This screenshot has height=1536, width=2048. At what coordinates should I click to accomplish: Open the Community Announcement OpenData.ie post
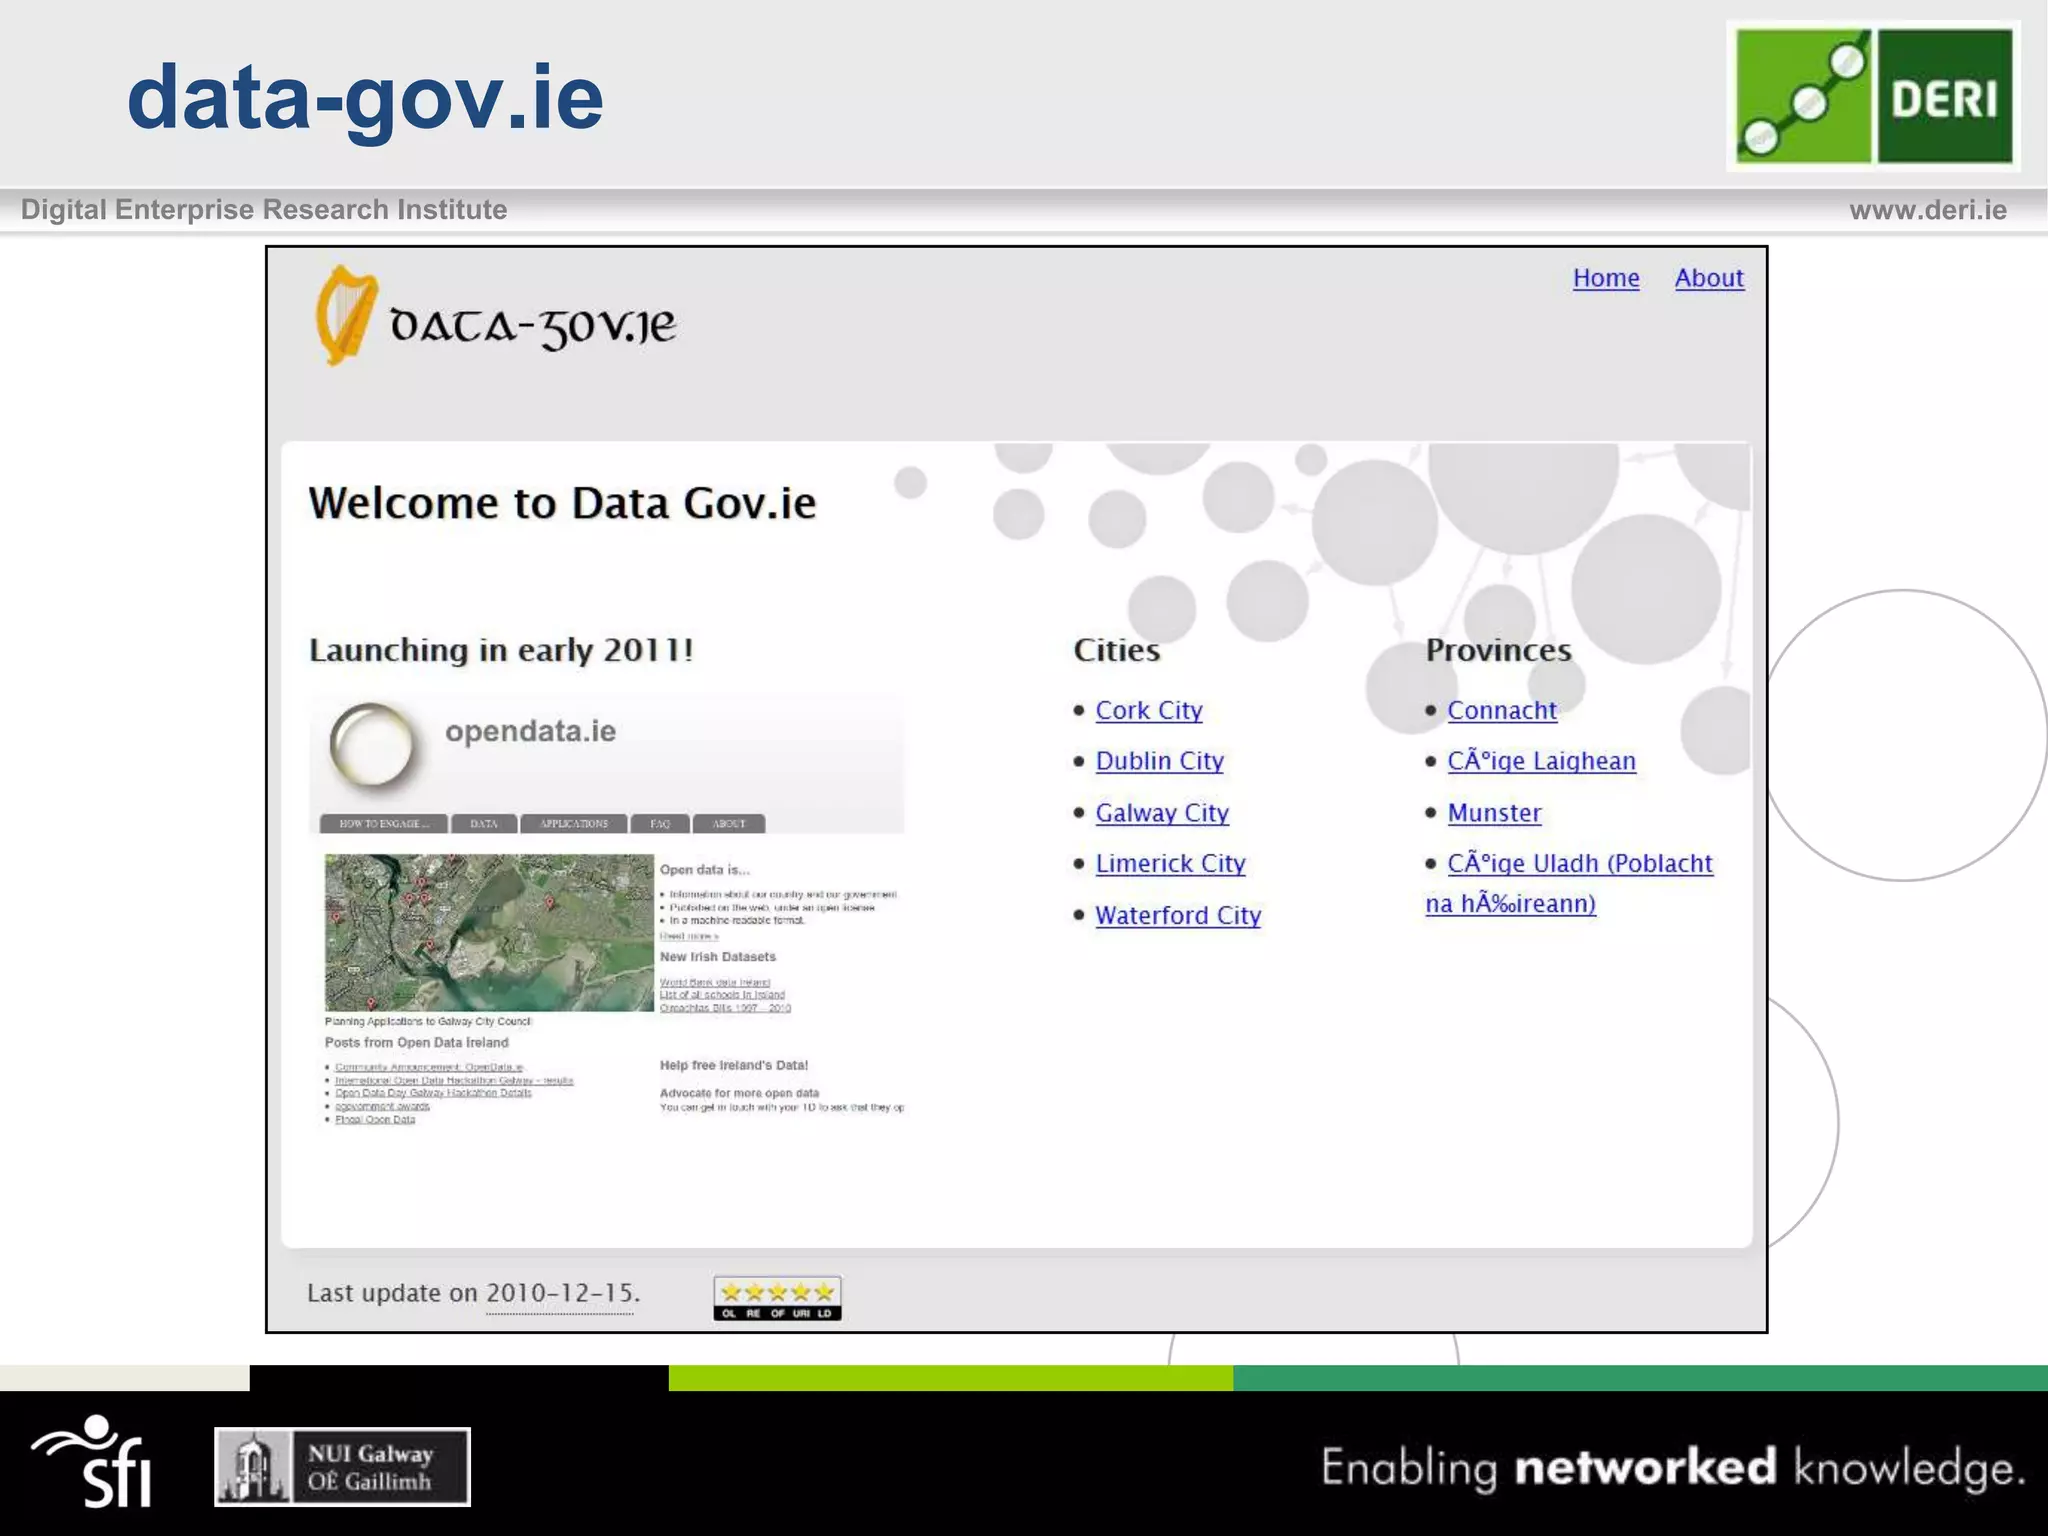[x=429, y=1067]
